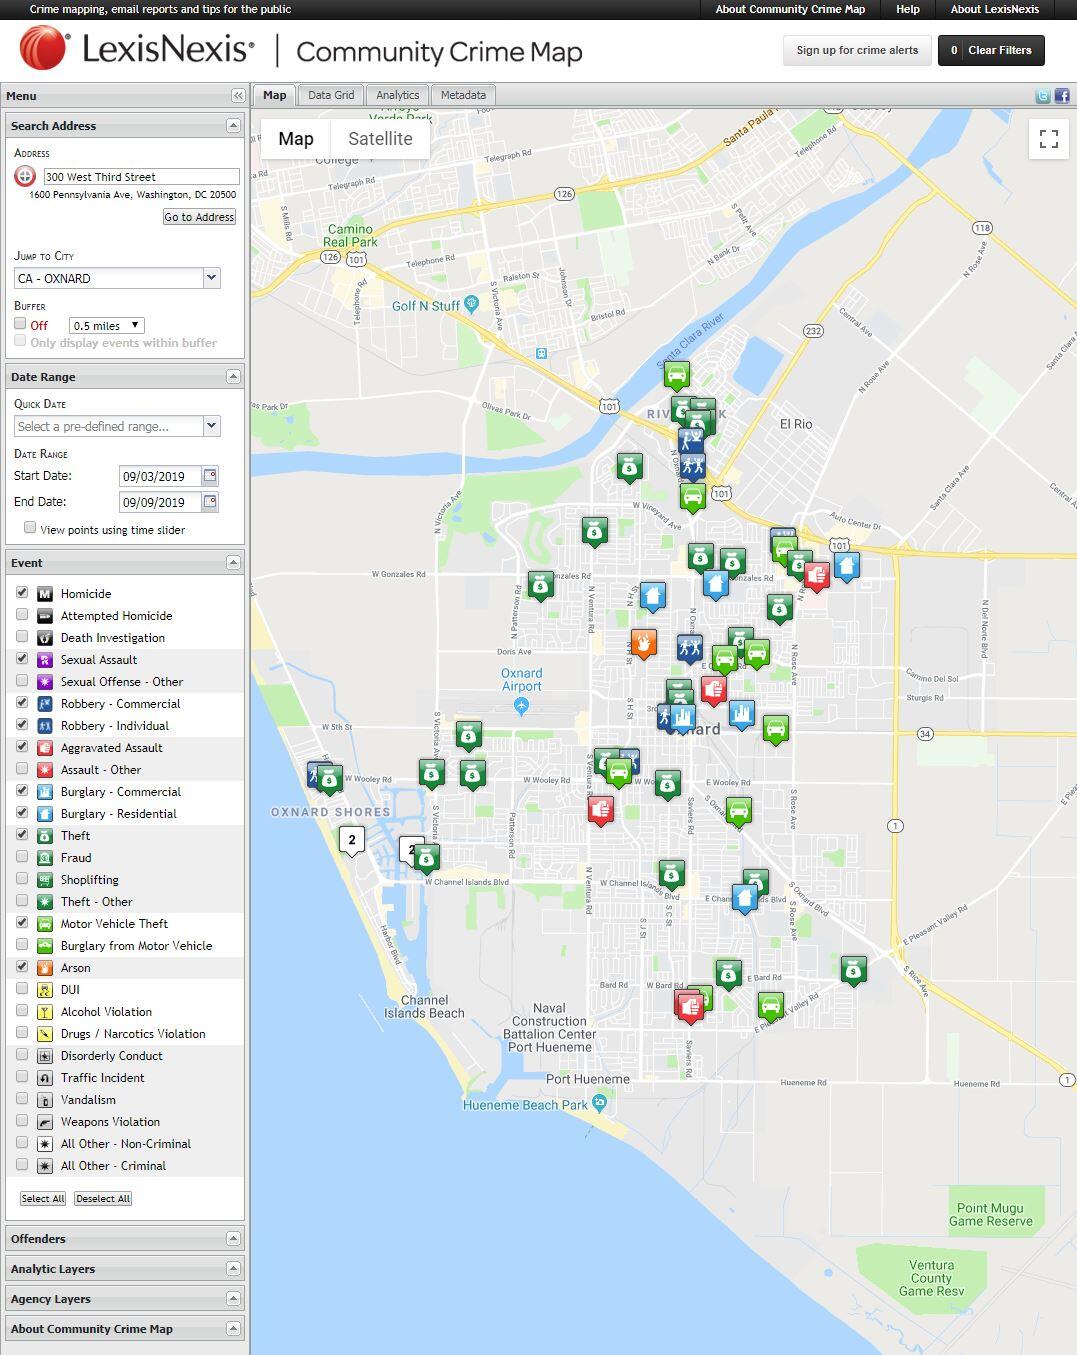
Task: Click the DUI legend icon
Action: click(44, 990)
